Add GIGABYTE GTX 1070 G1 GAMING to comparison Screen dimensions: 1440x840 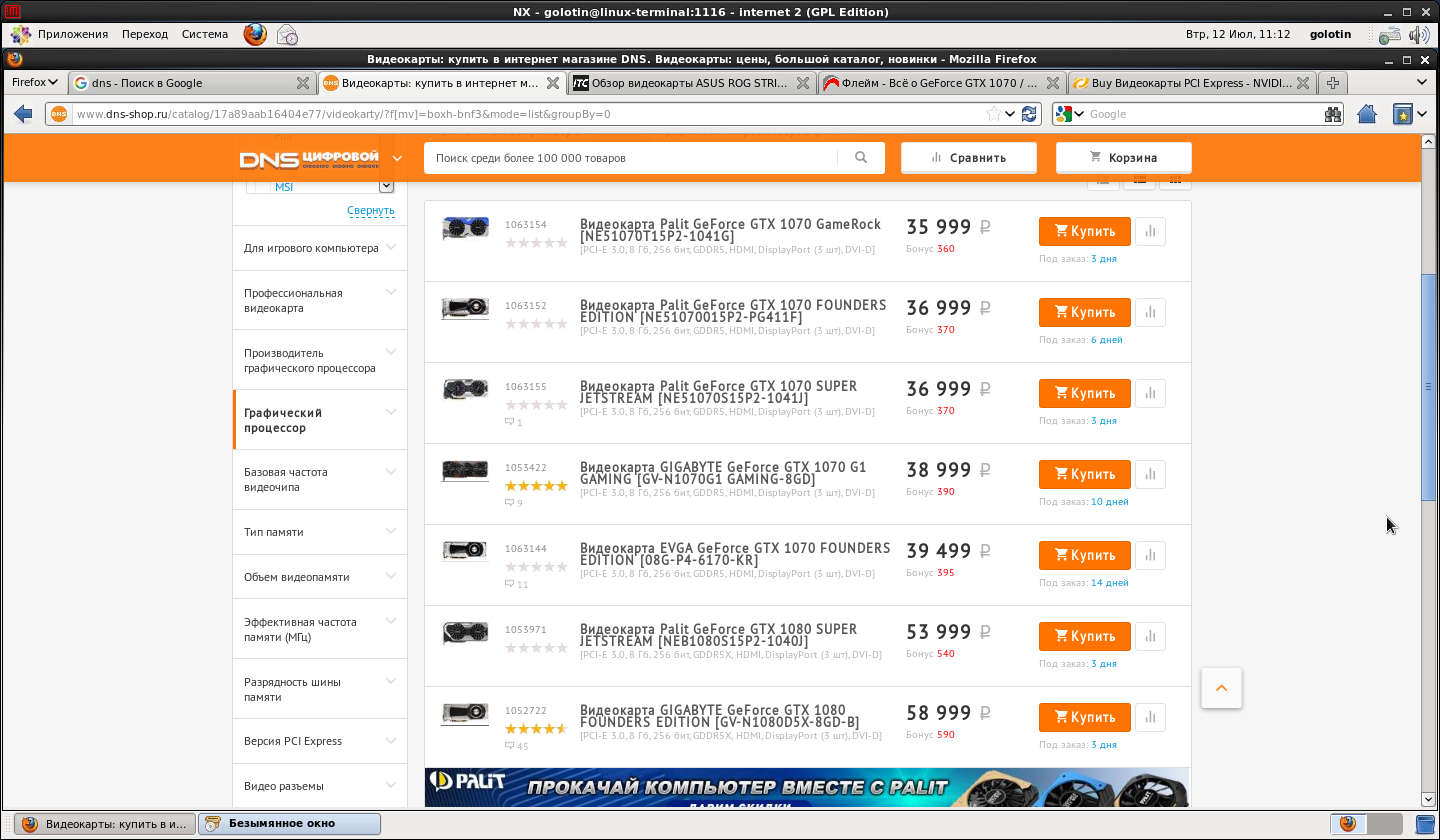(x=1150, y=474)
